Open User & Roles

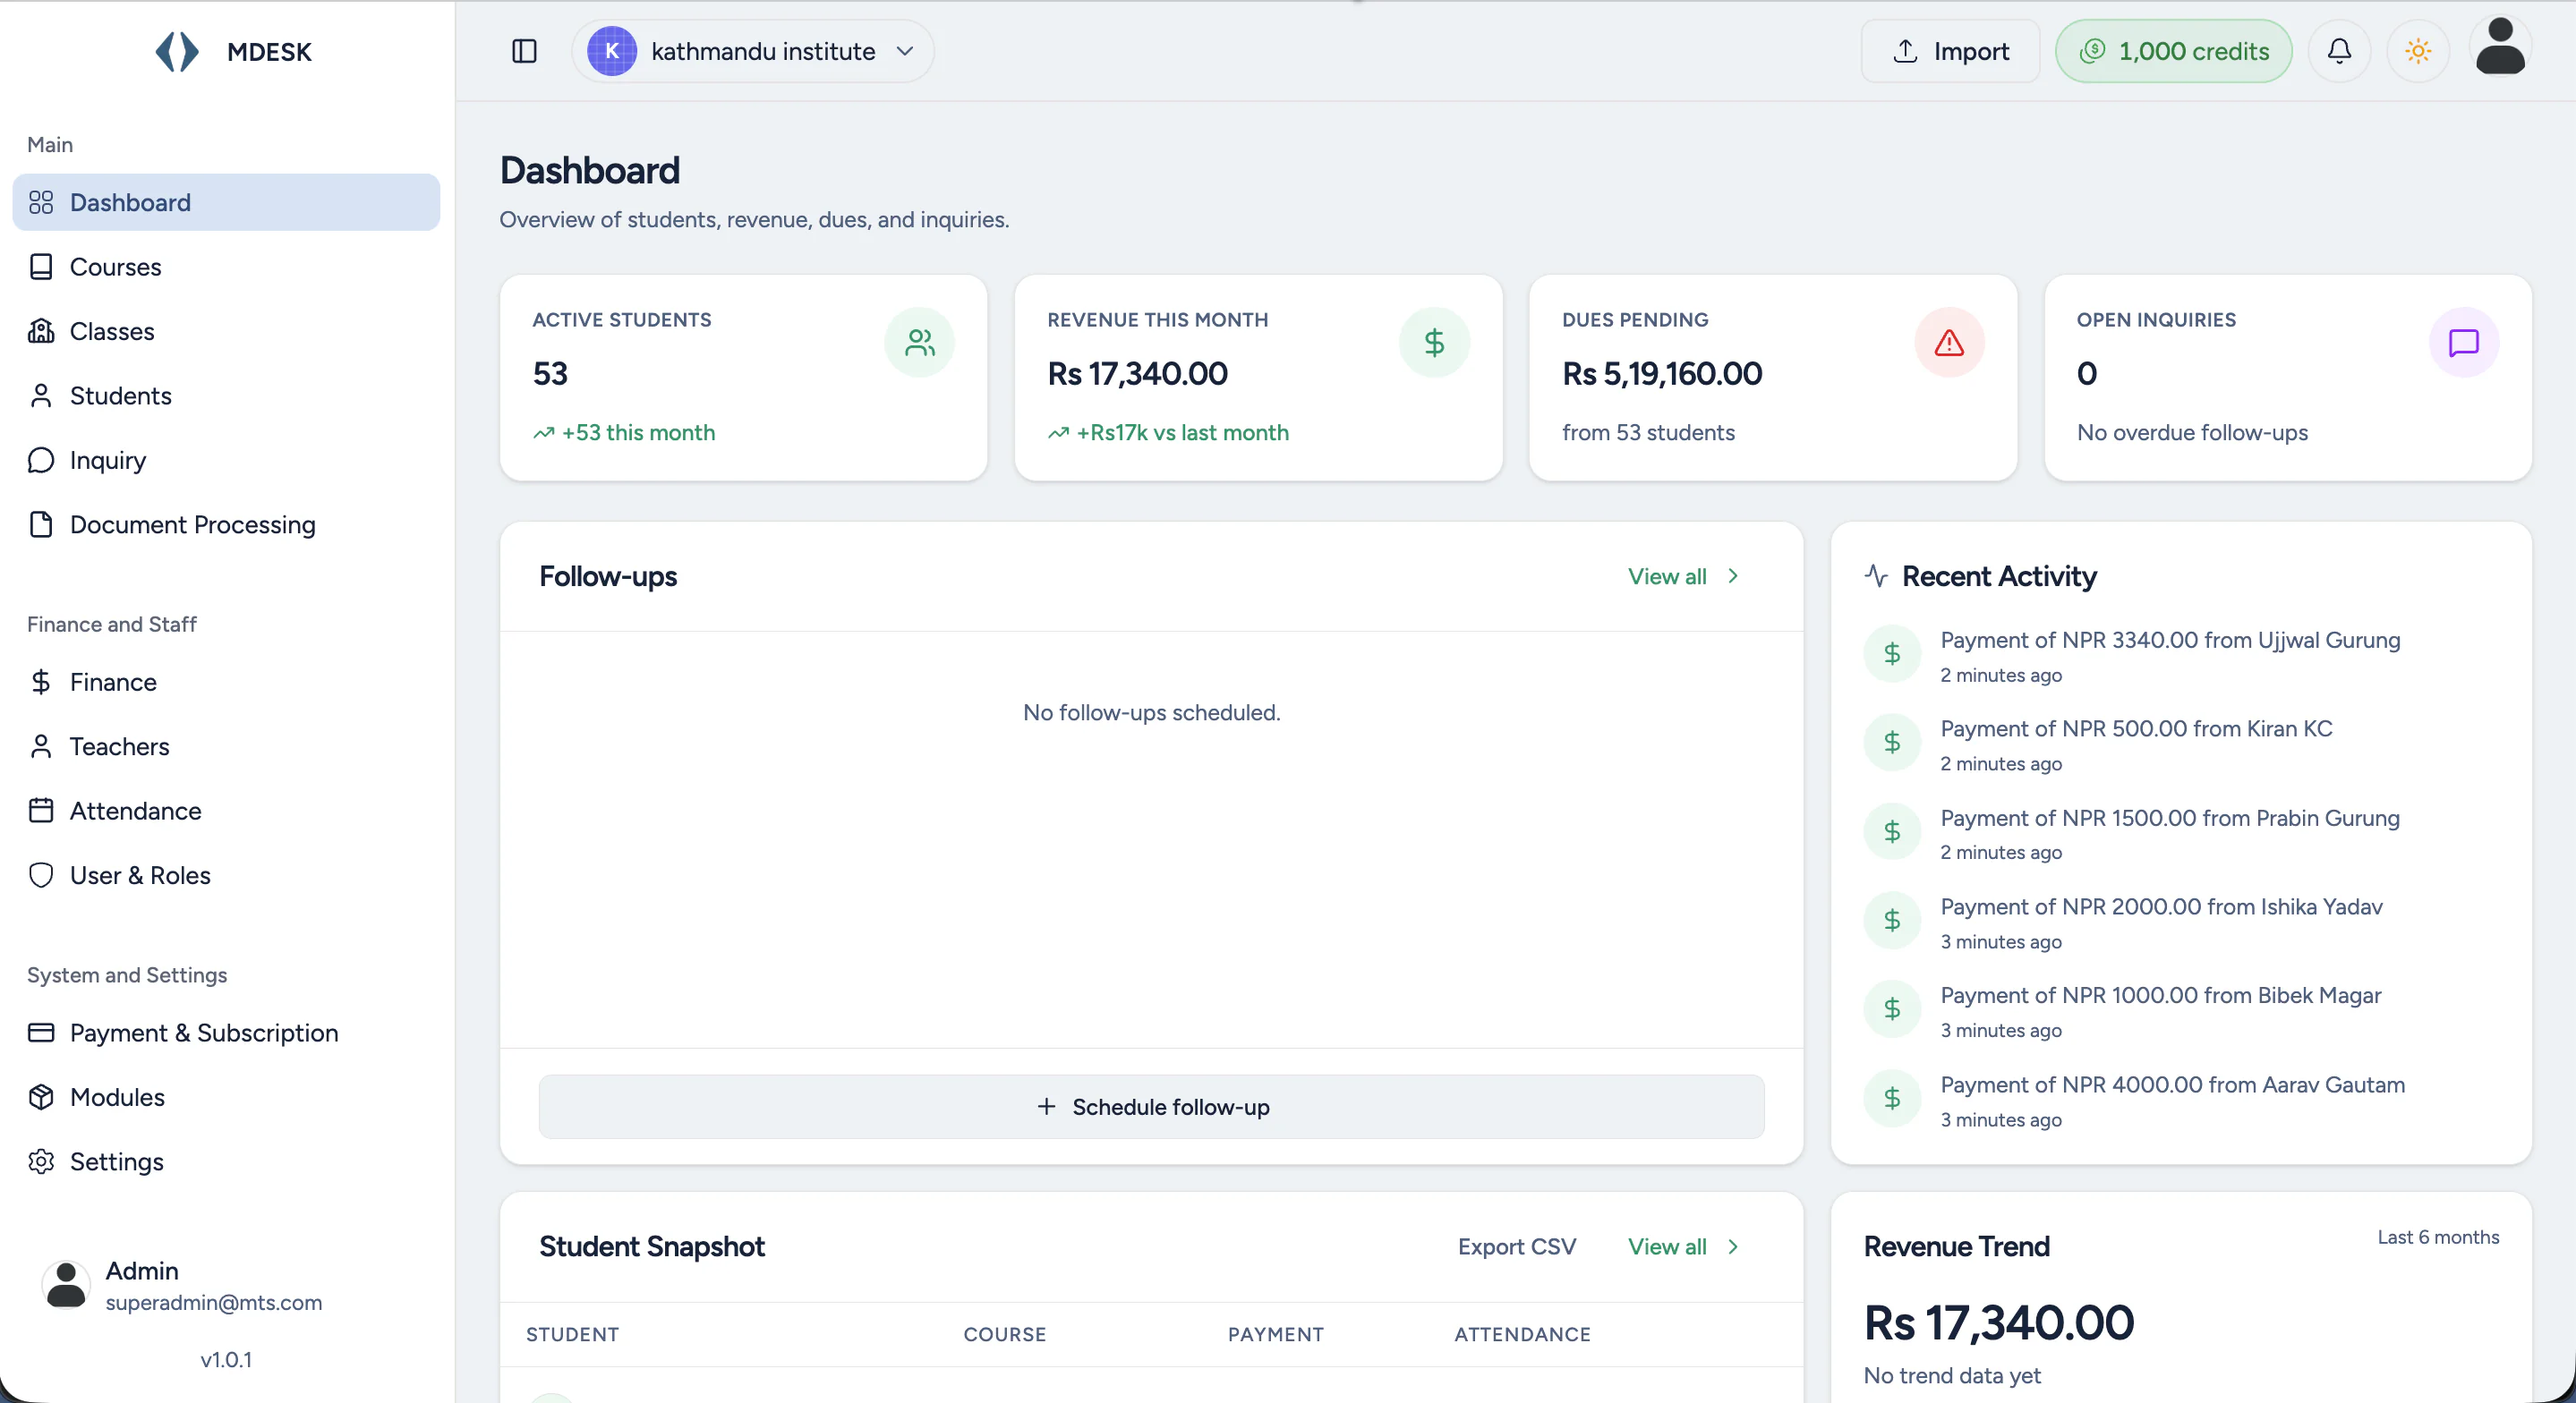[226, 876]
